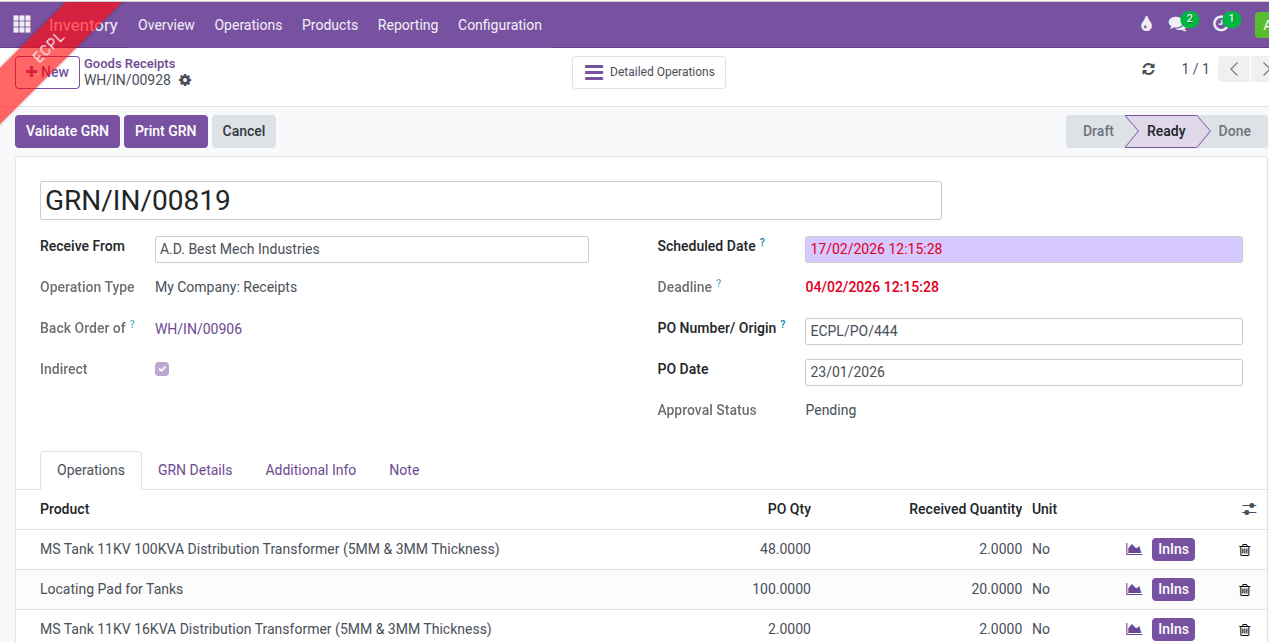Screen dimensions: 1269x642
Task: Toggle the Indirect checkbox
Action: (x=162, y=369)
